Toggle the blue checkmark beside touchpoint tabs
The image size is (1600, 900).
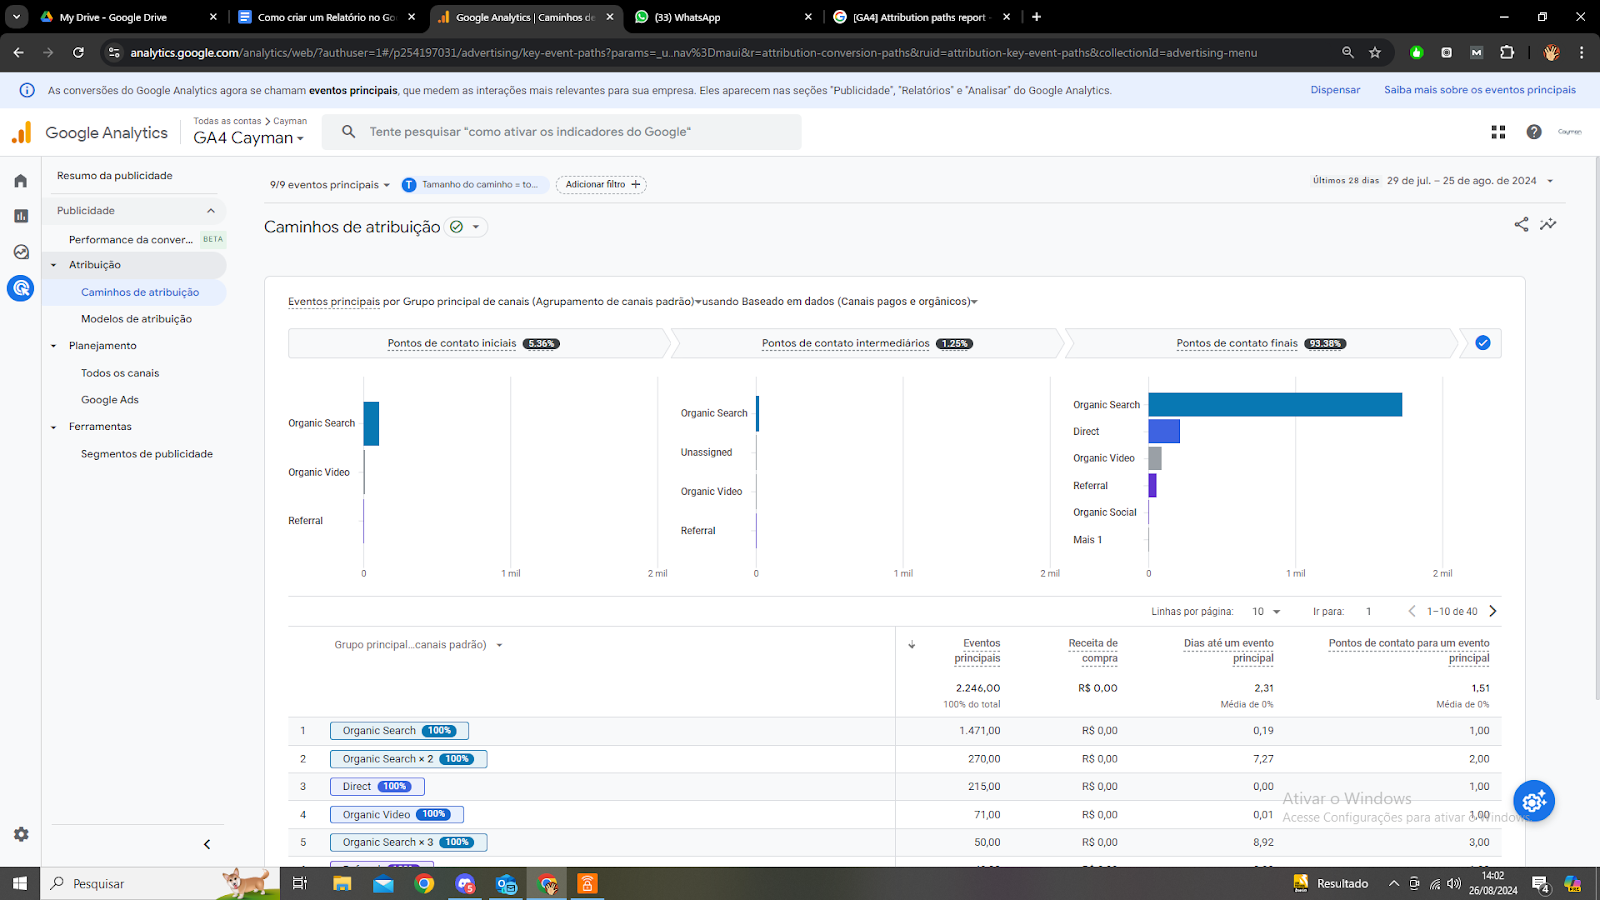[1483, 343]
